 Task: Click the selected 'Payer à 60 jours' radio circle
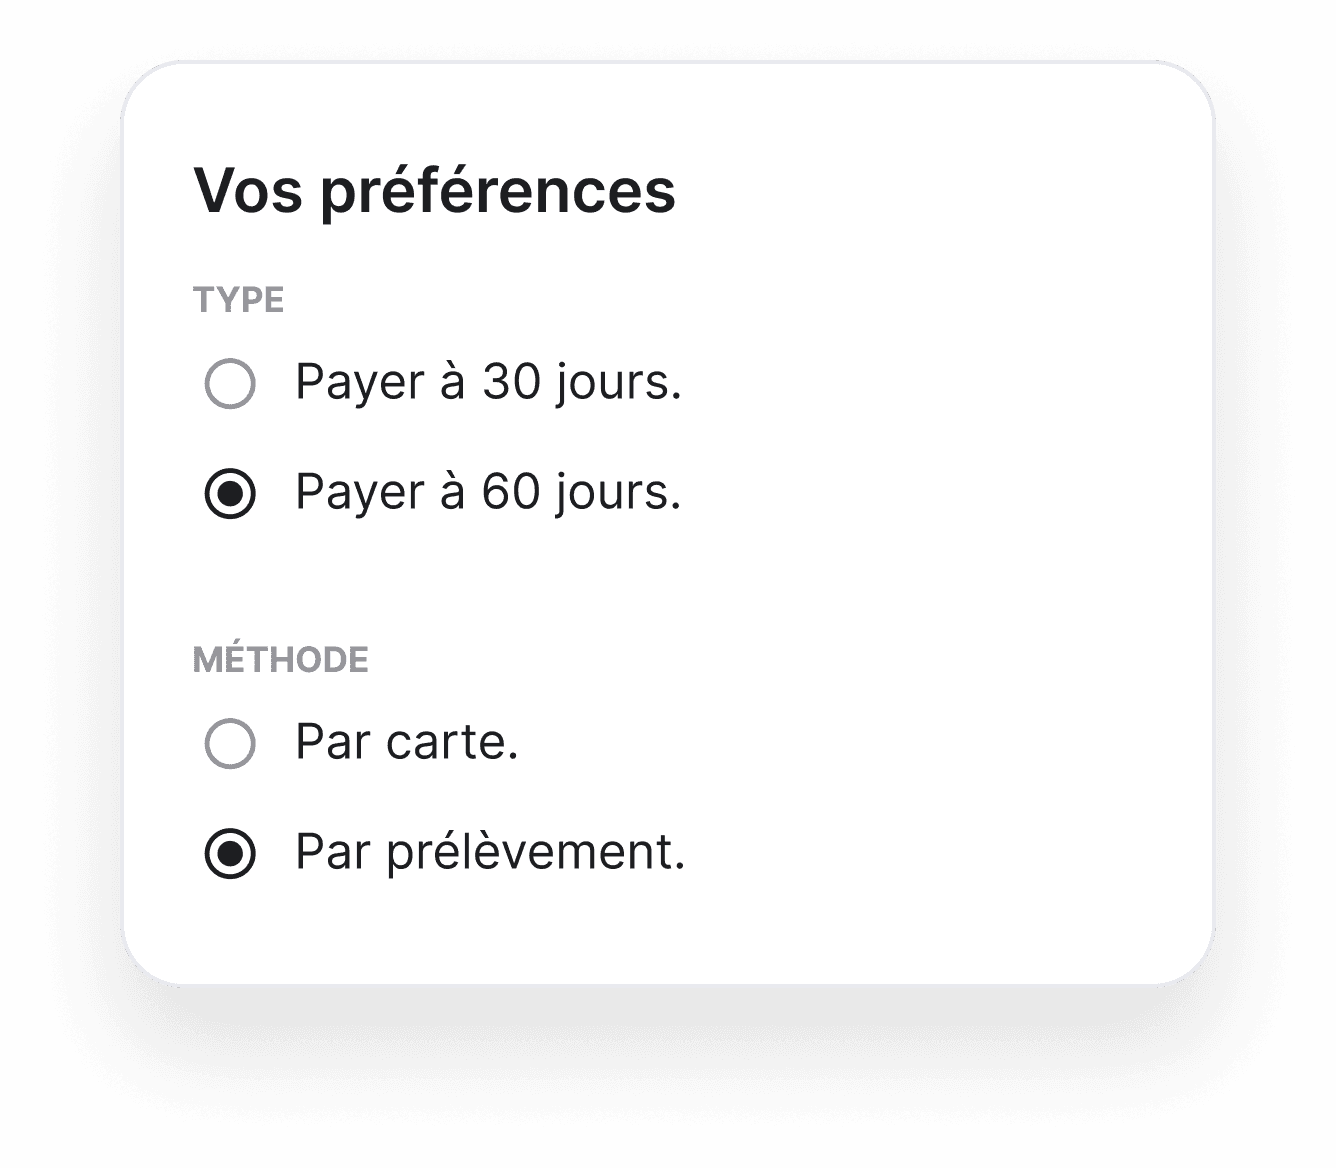(x=230, y=494)
